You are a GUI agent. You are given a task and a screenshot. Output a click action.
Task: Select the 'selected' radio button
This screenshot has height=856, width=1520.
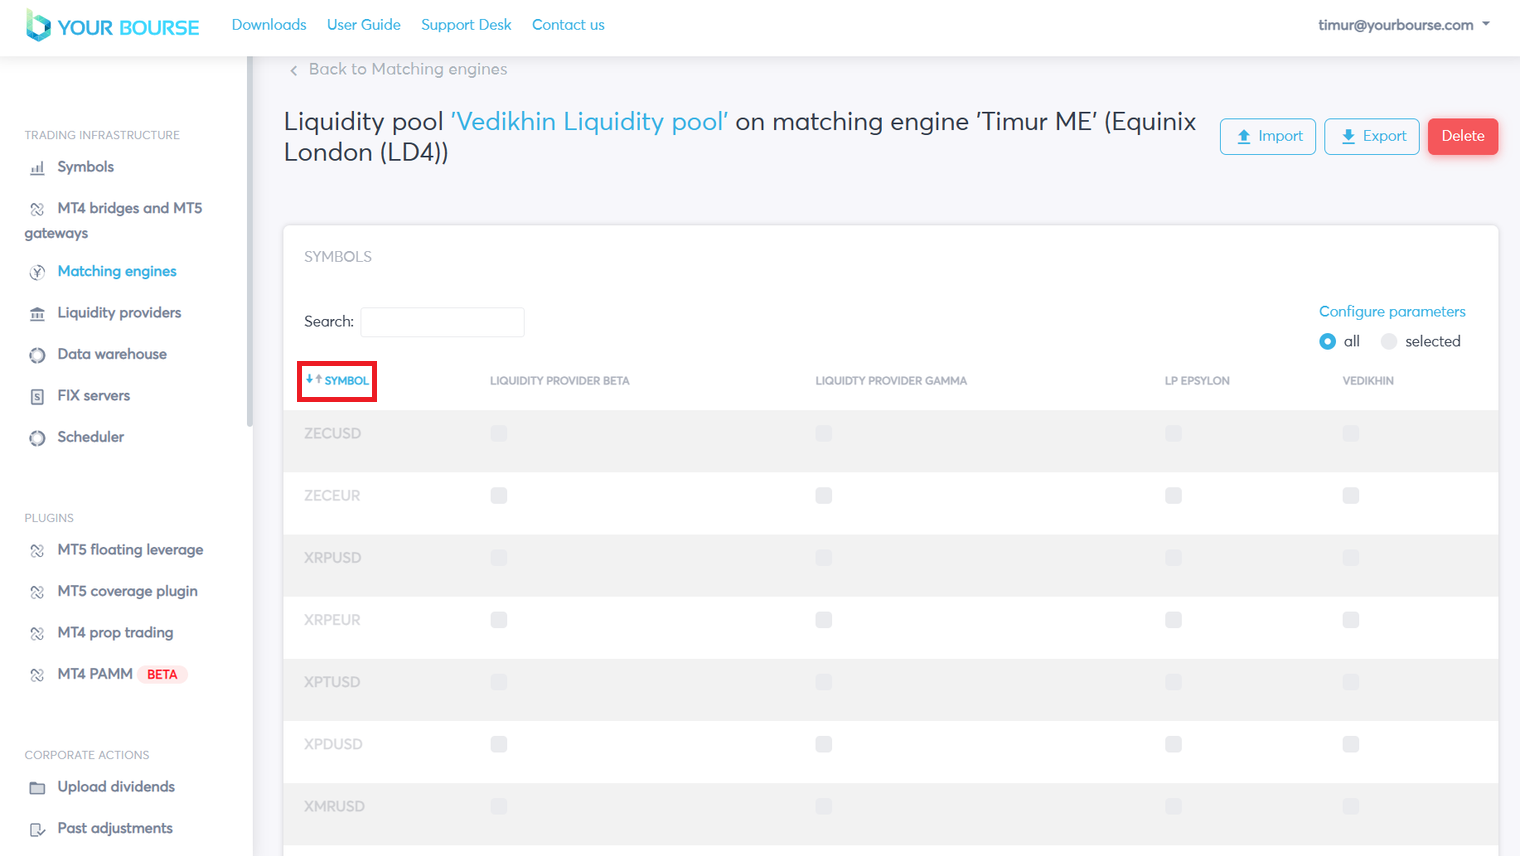pos(1388,342)
